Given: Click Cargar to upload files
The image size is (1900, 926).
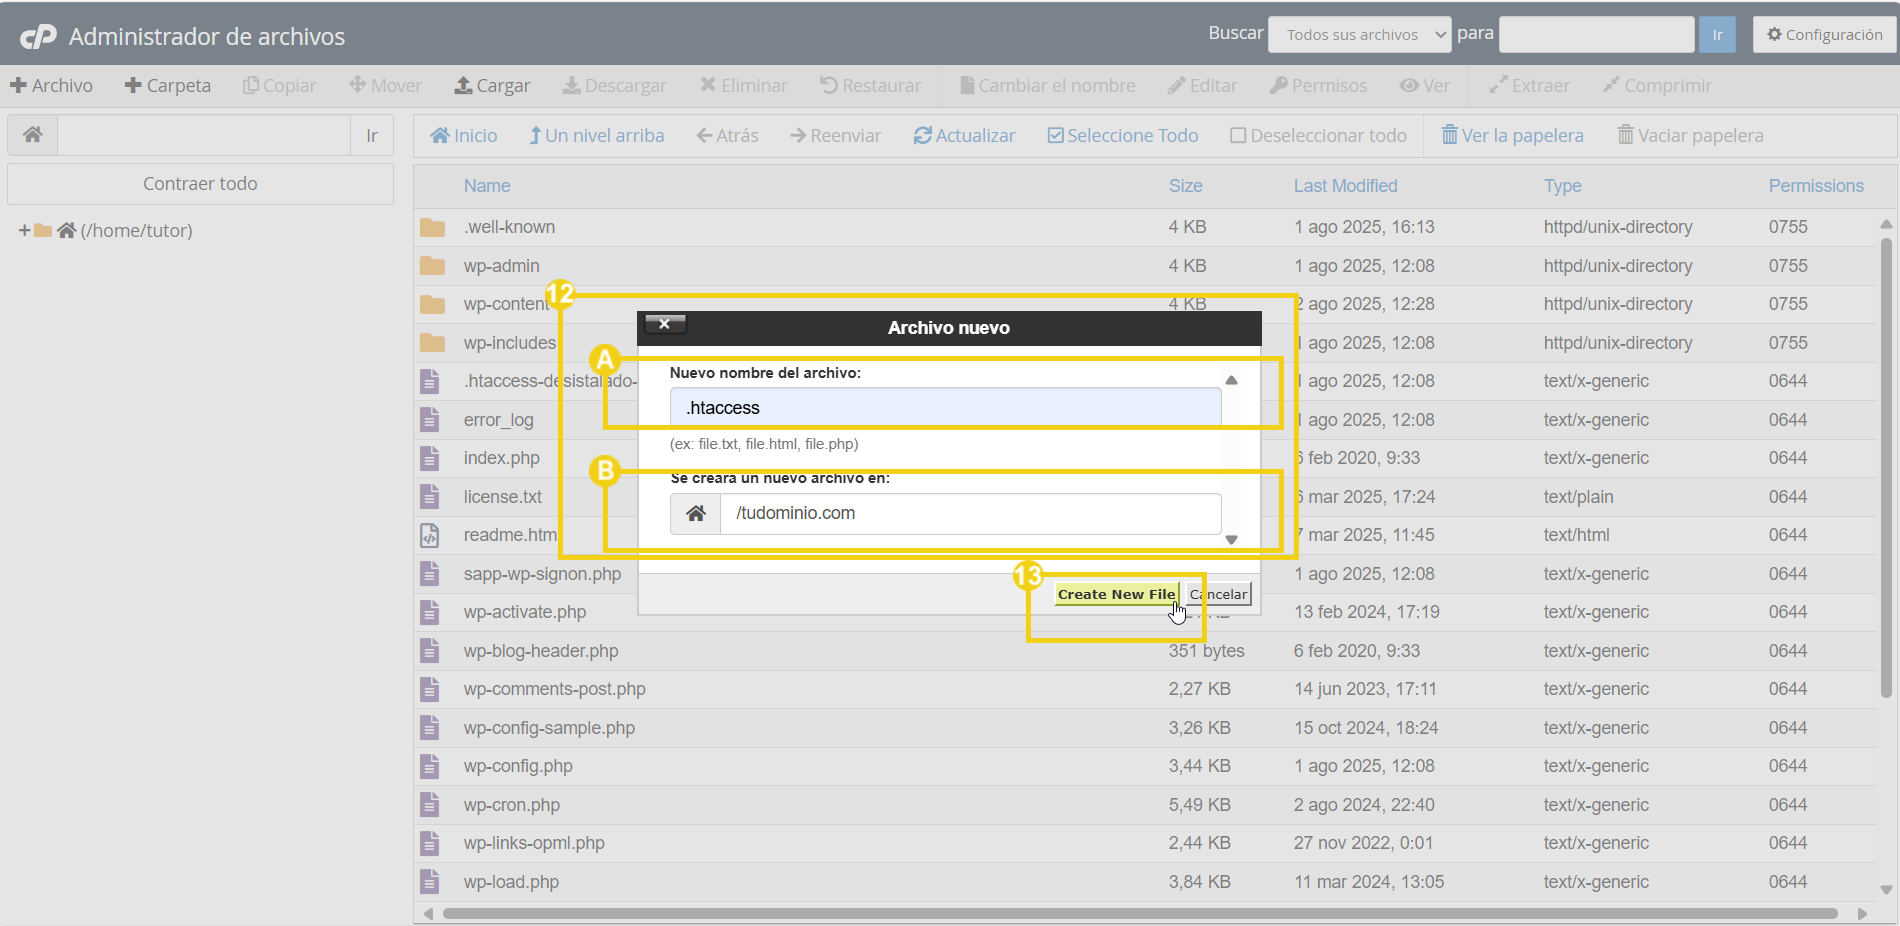Looking at the screenshot, I should (x=493, y=86).
